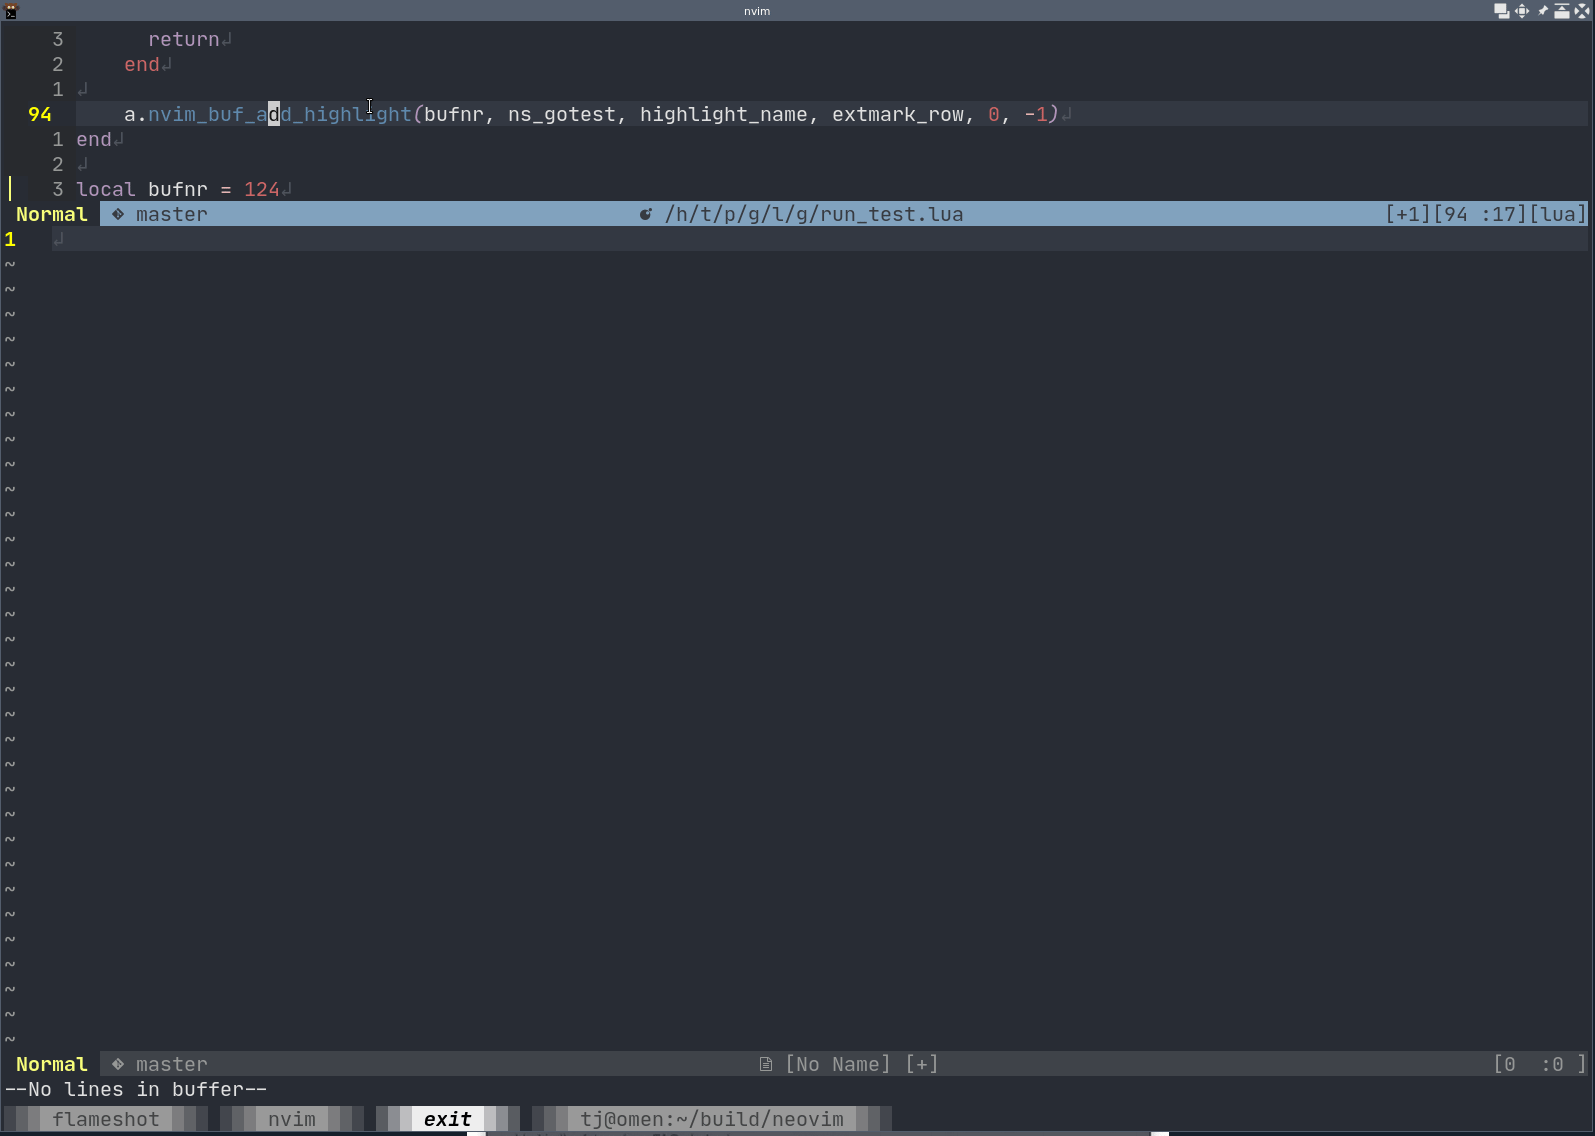Viewport: 1595px width, 1136px height.
Task: Click the 'Normal' mode indicator in lower statusline
Action: (52, 1064)
